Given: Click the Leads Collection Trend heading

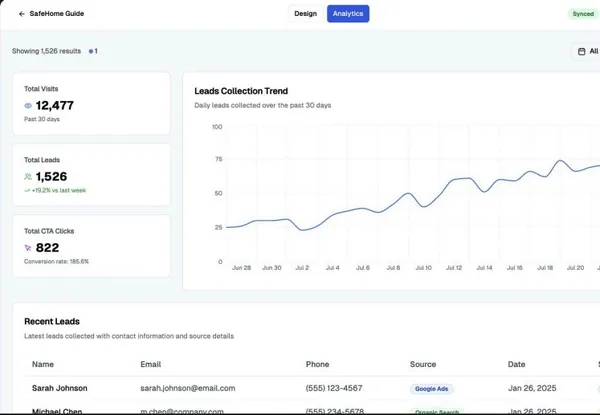Looking at the screenshot, I should point(241,91).
